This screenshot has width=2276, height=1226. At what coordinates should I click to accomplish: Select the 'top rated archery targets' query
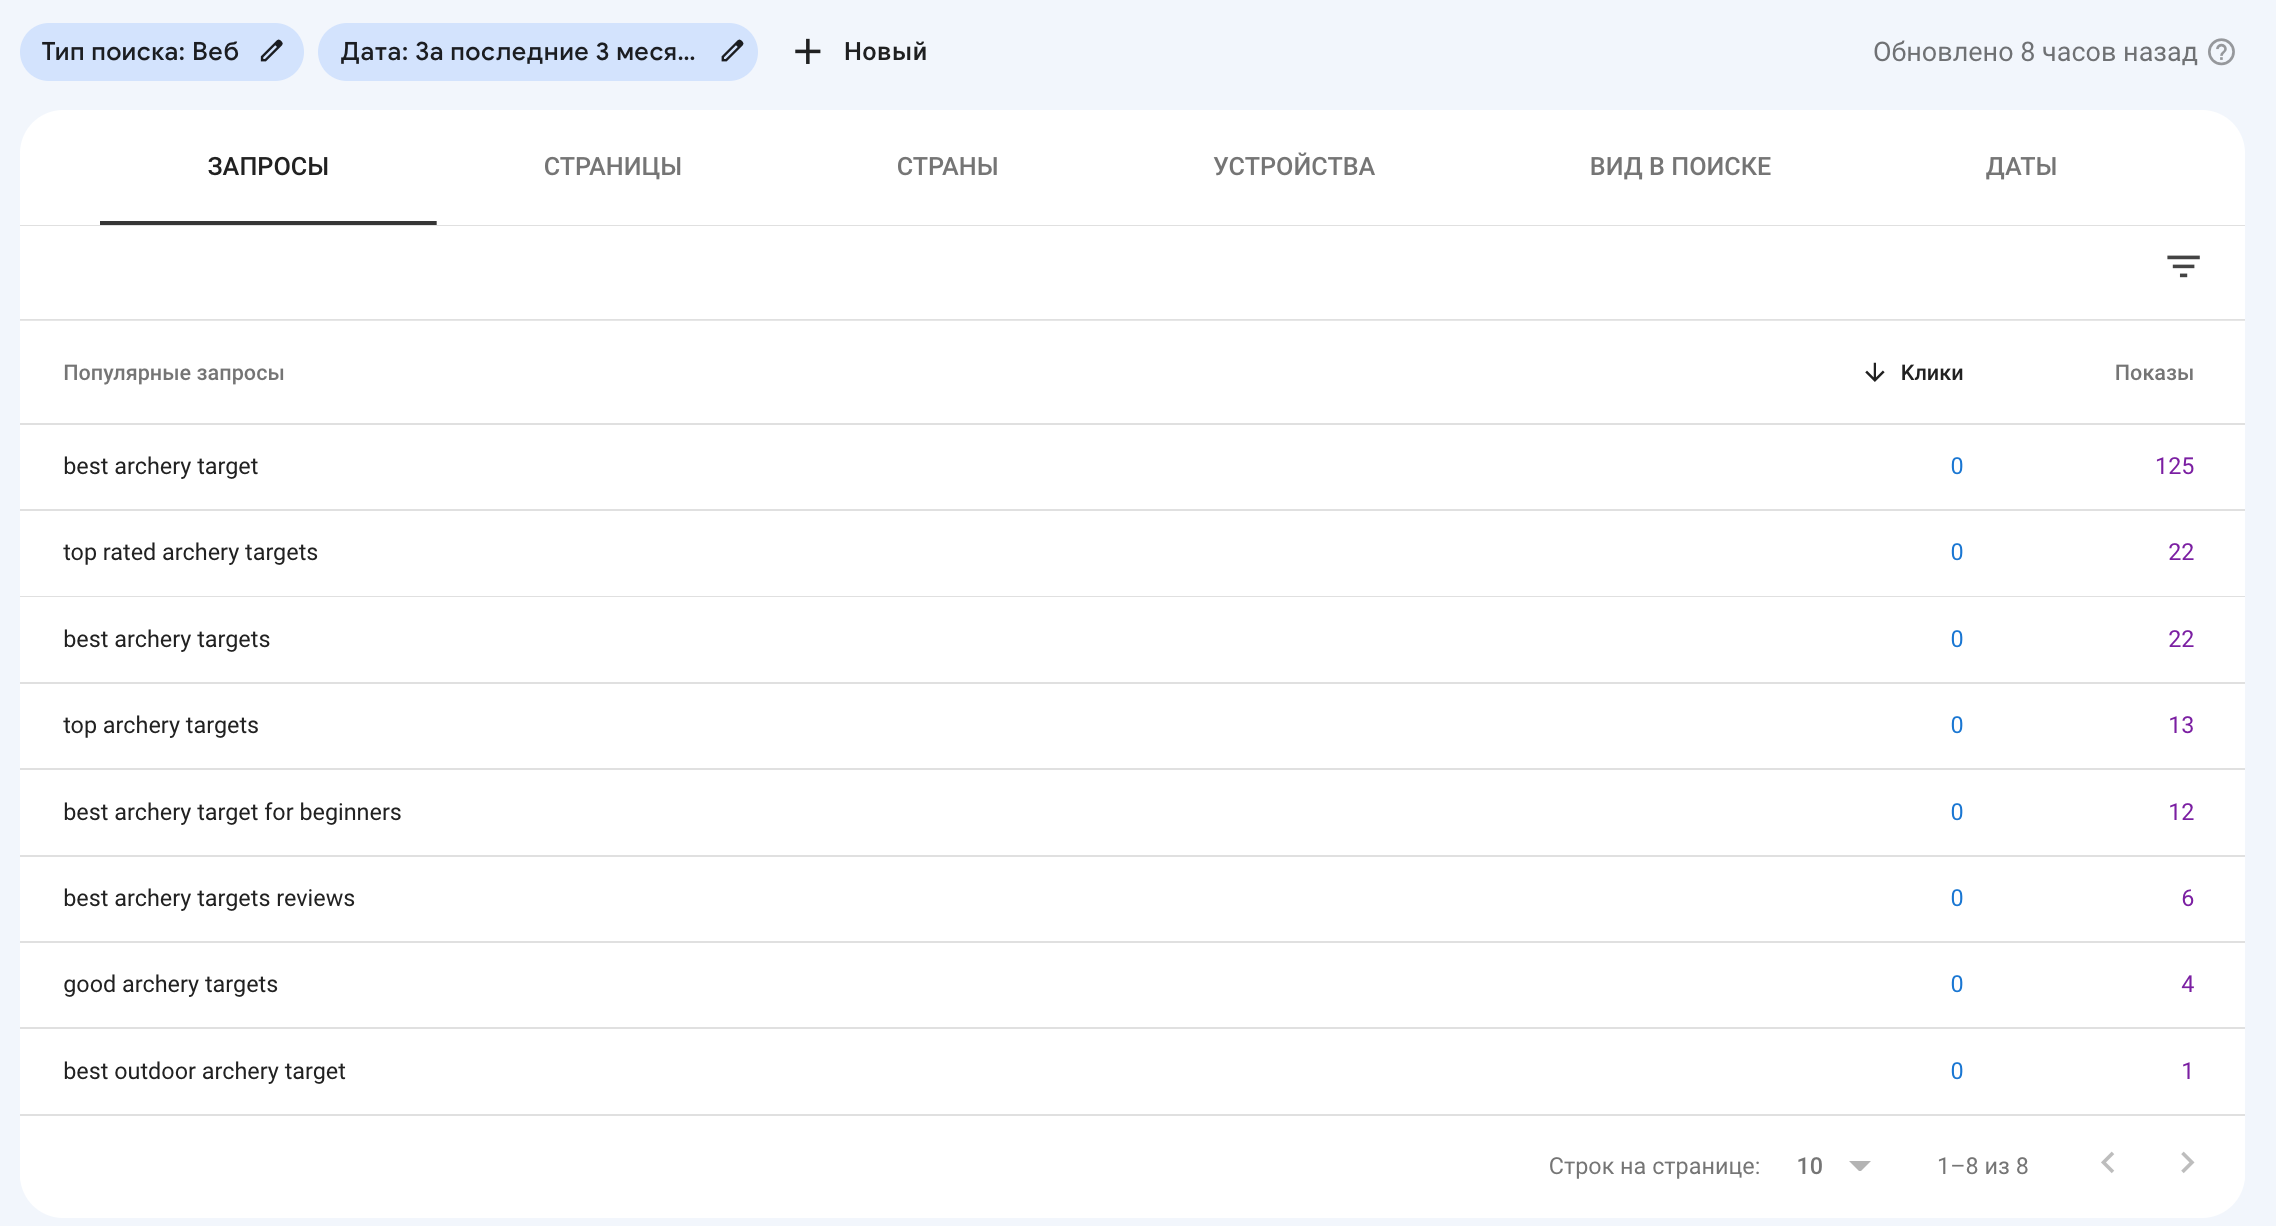tap(190, 553)
